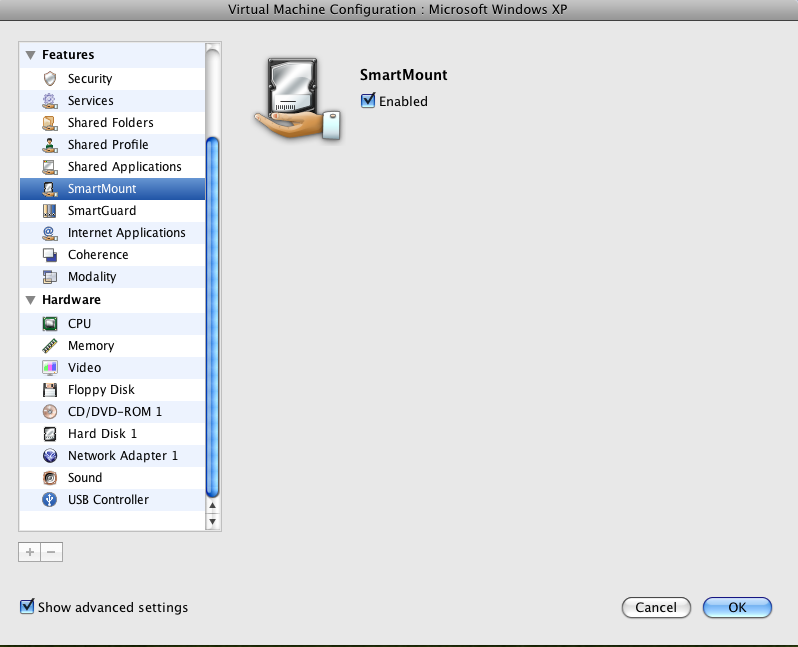Select Shared Folders row
The width and height of the screenshot is (798, 647).
click(112, 123)
